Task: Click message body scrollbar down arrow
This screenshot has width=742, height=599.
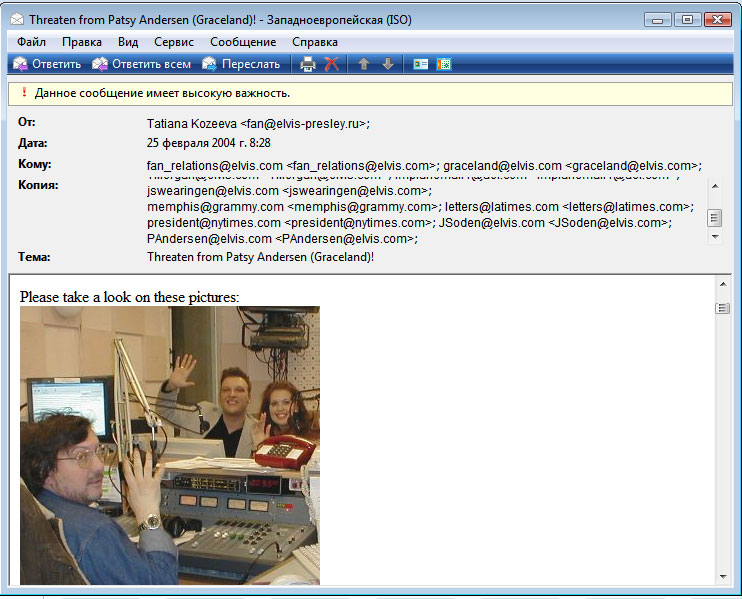Action: coord(723,576)
